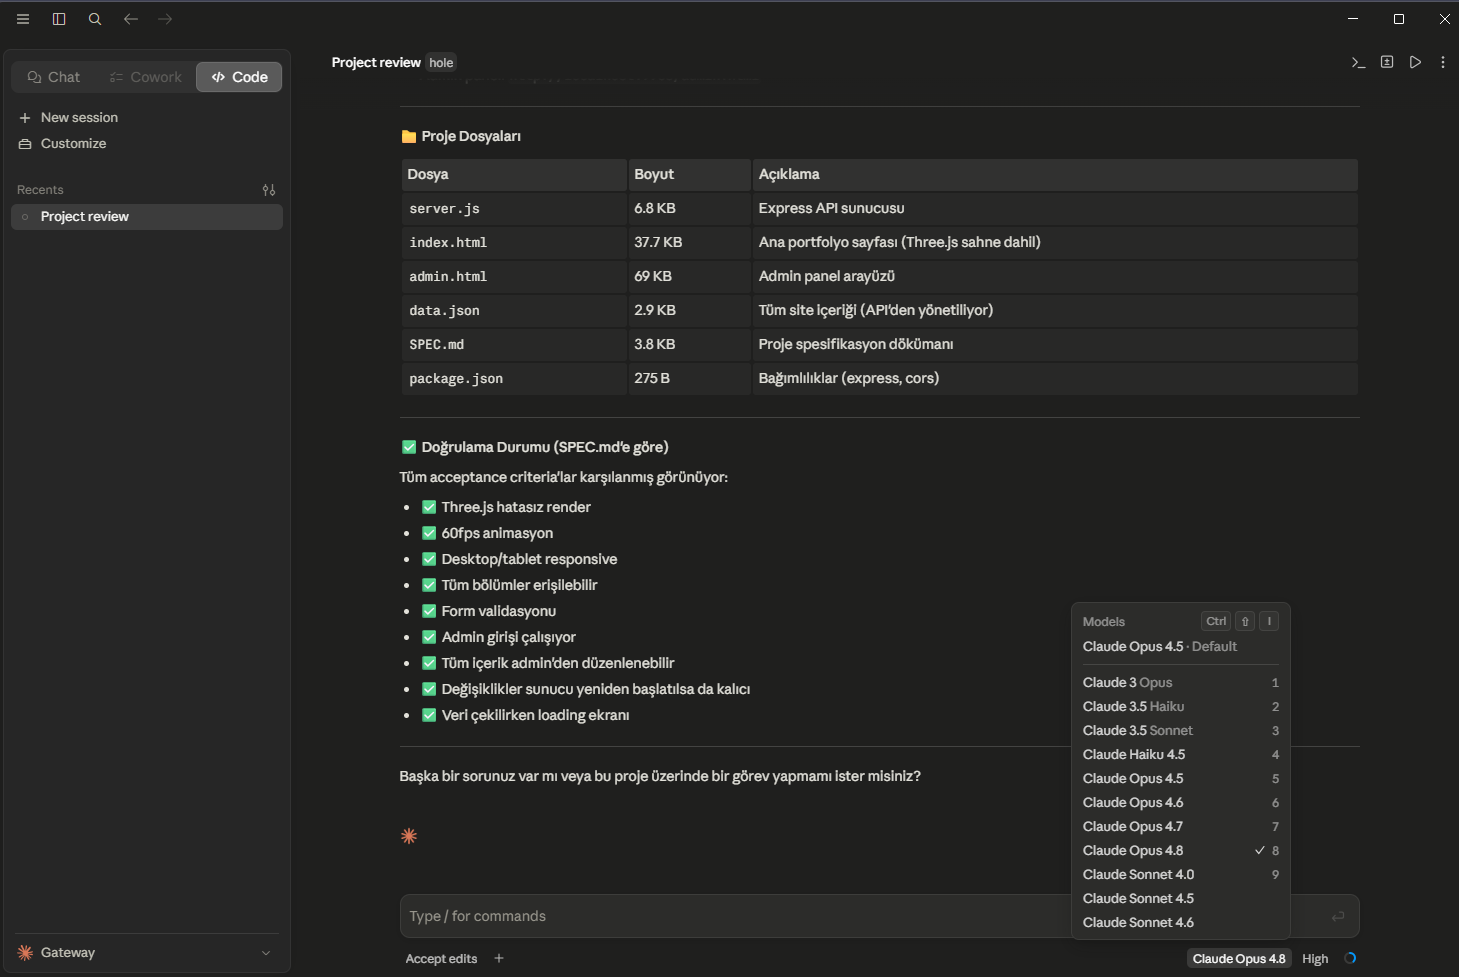
Task: Go back with the left arrow
Action: (x=131, y=19)
